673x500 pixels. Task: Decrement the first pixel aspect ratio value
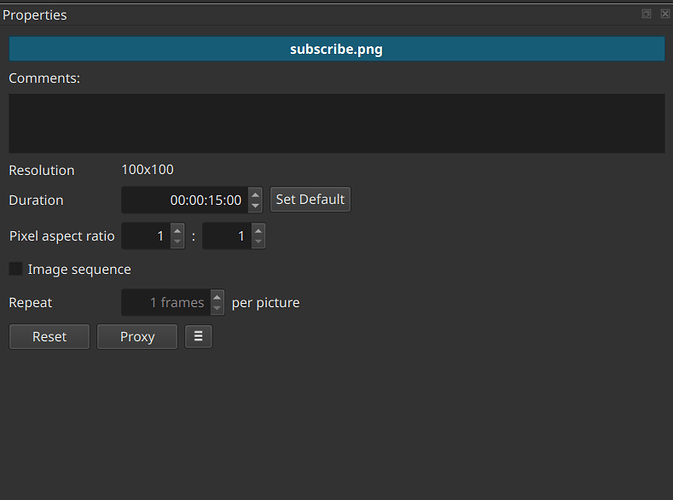(x=177, y=243)
